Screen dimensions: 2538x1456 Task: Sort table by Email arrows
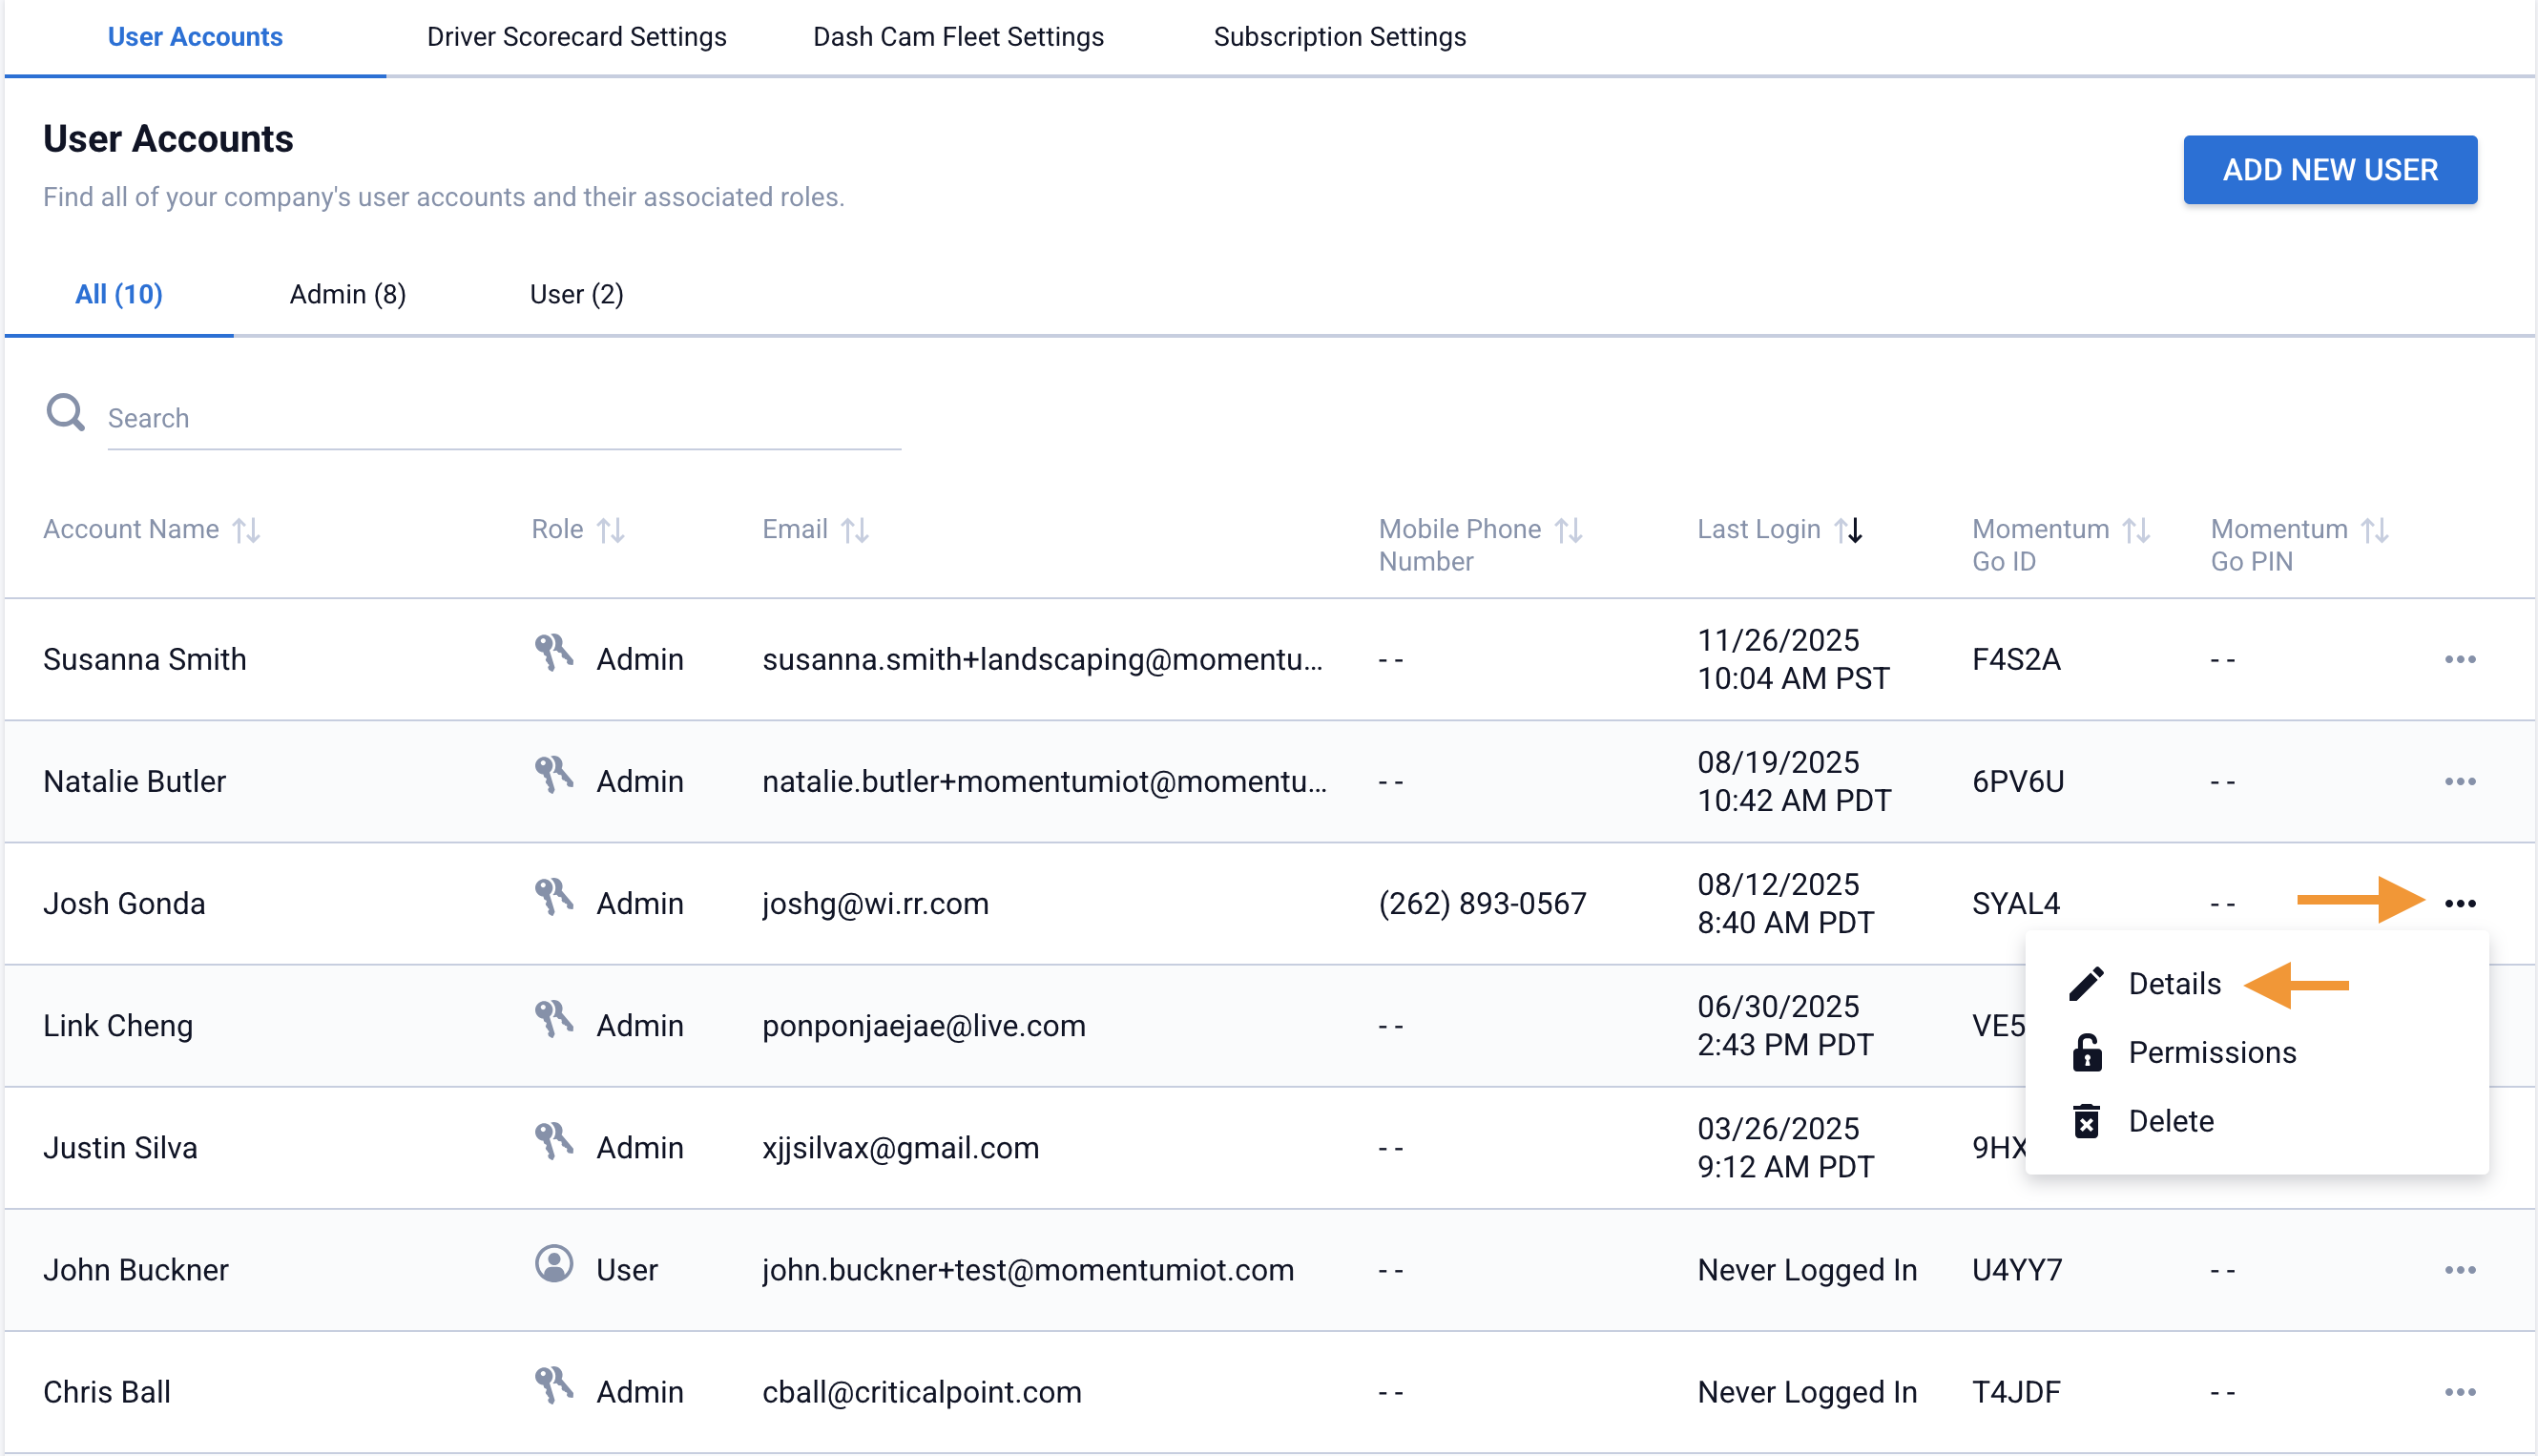[855, 530]
